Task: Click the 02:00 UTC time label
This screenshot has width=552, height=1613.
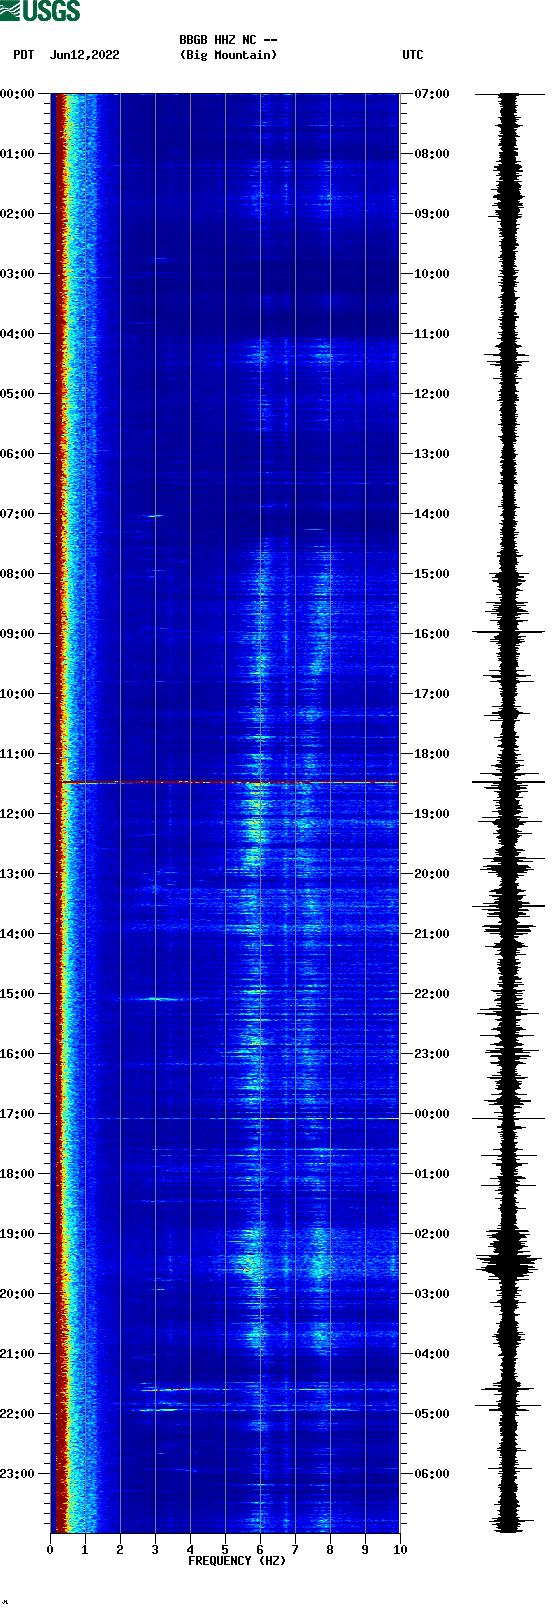Action: 432,1234
